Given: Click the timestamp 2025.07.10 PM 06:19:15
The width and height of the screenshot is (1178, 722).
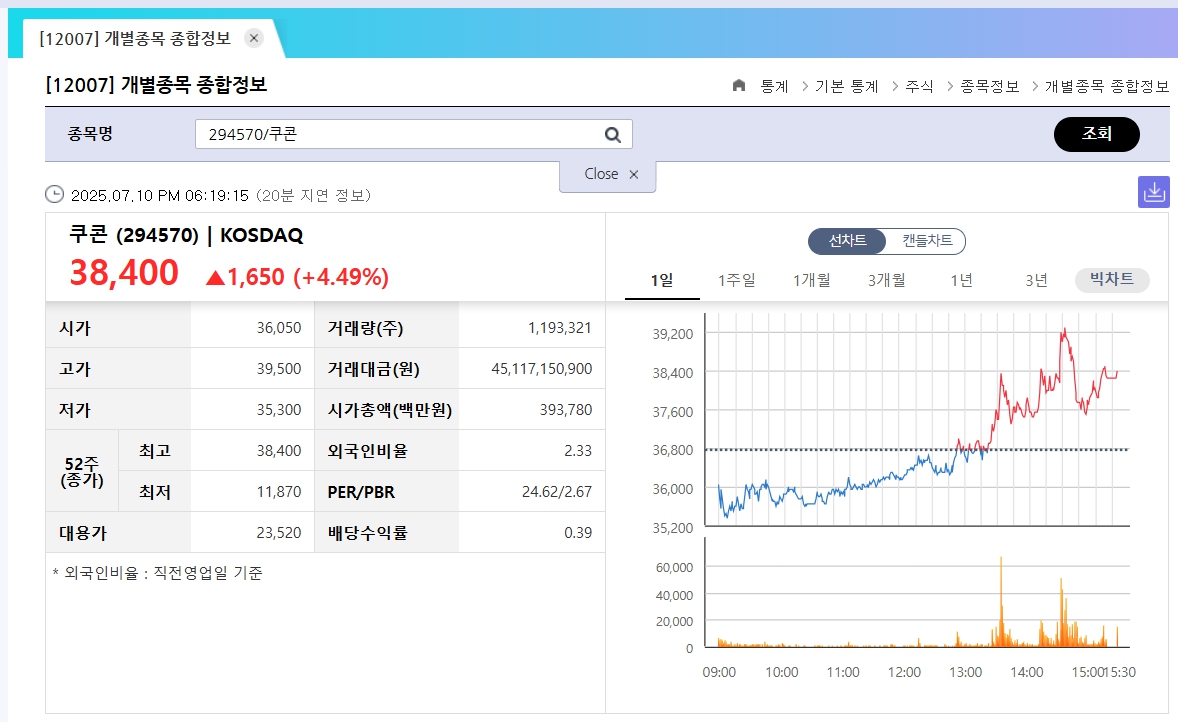Looking at the screenshot, I should 159,195.
